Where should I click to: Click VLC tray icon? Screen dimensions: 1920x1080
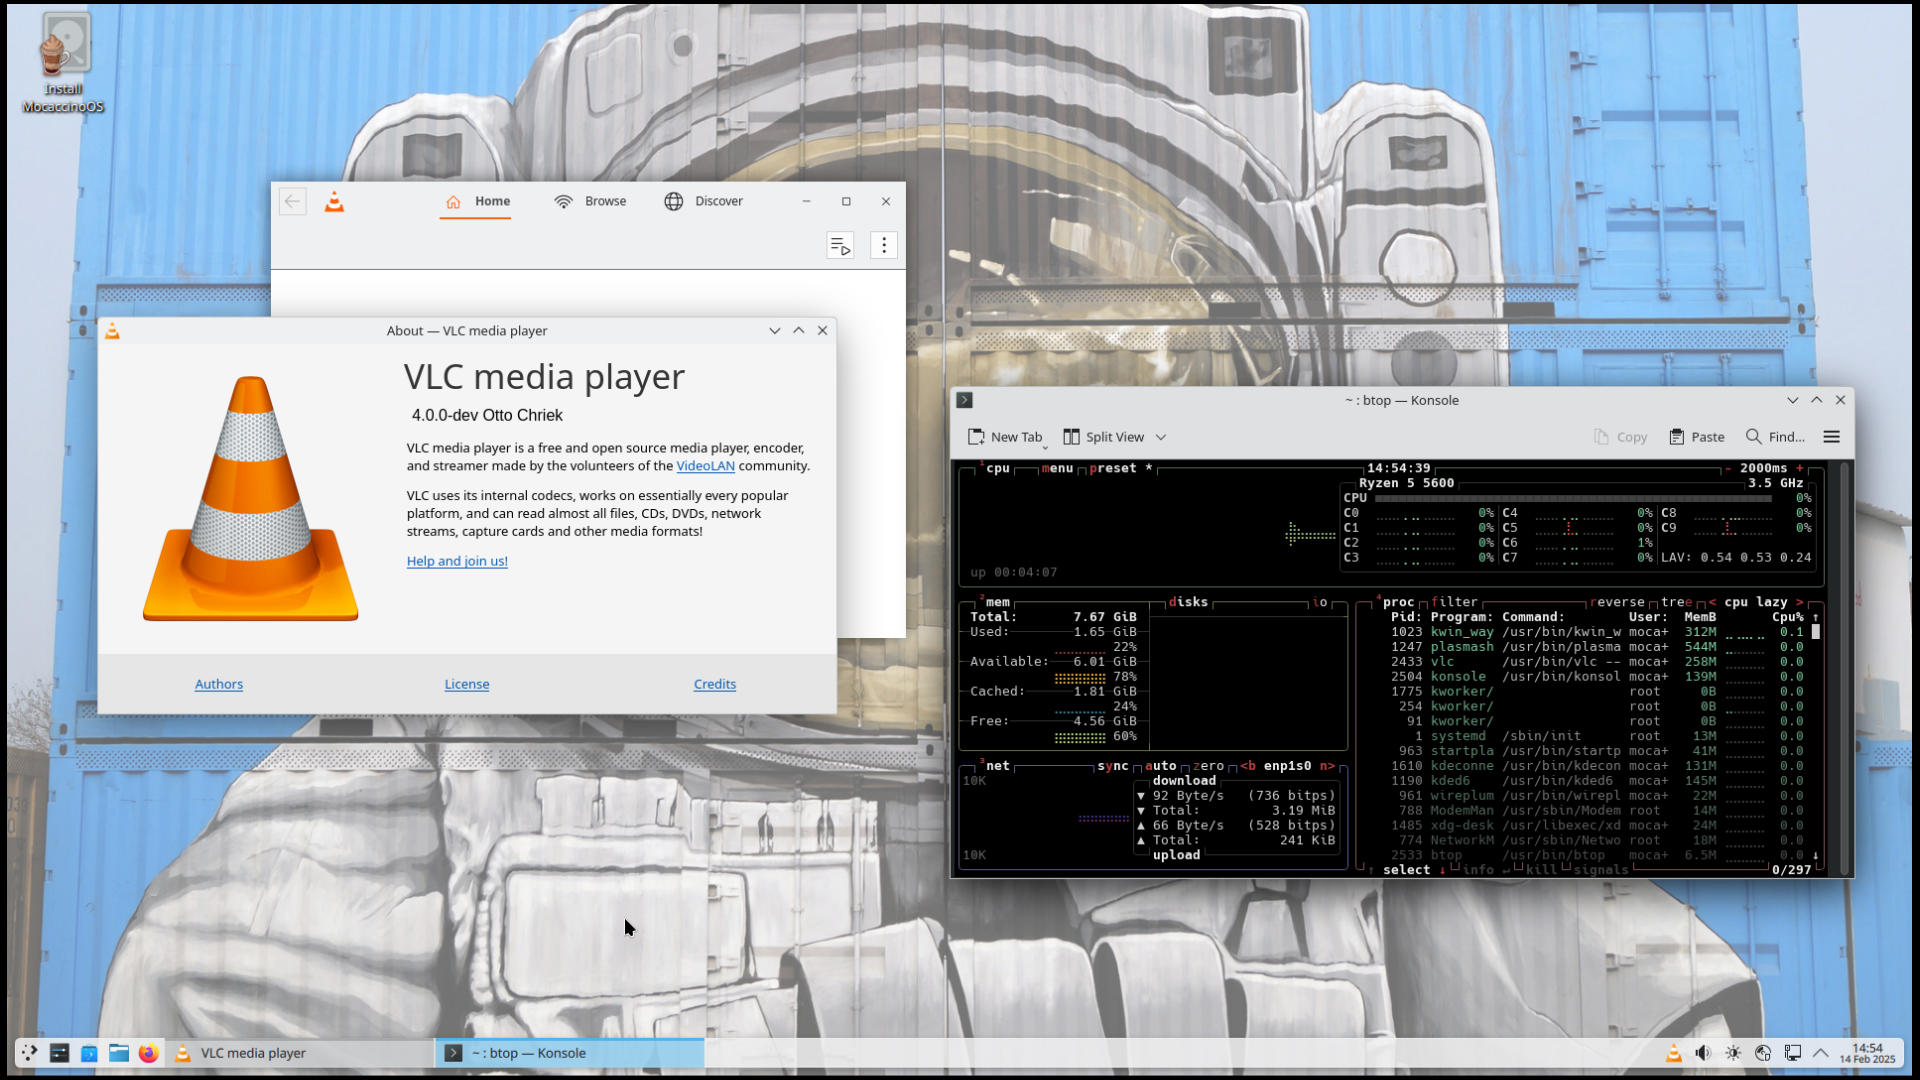(1673, 1053)
